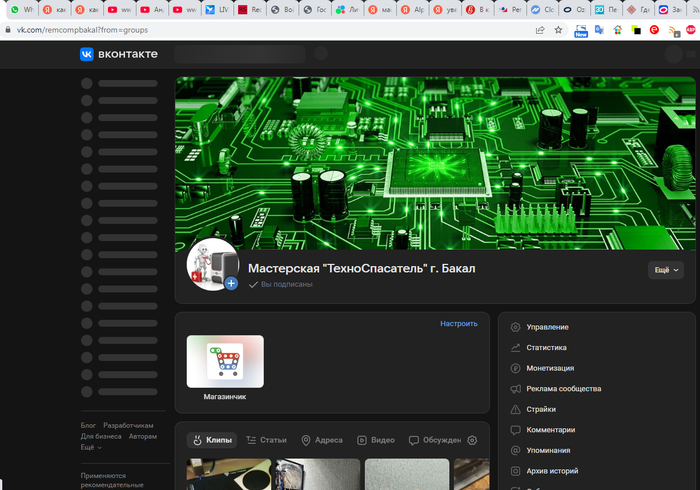
Task: Click gear icon next to content tabs
Action: click(472, 440)
